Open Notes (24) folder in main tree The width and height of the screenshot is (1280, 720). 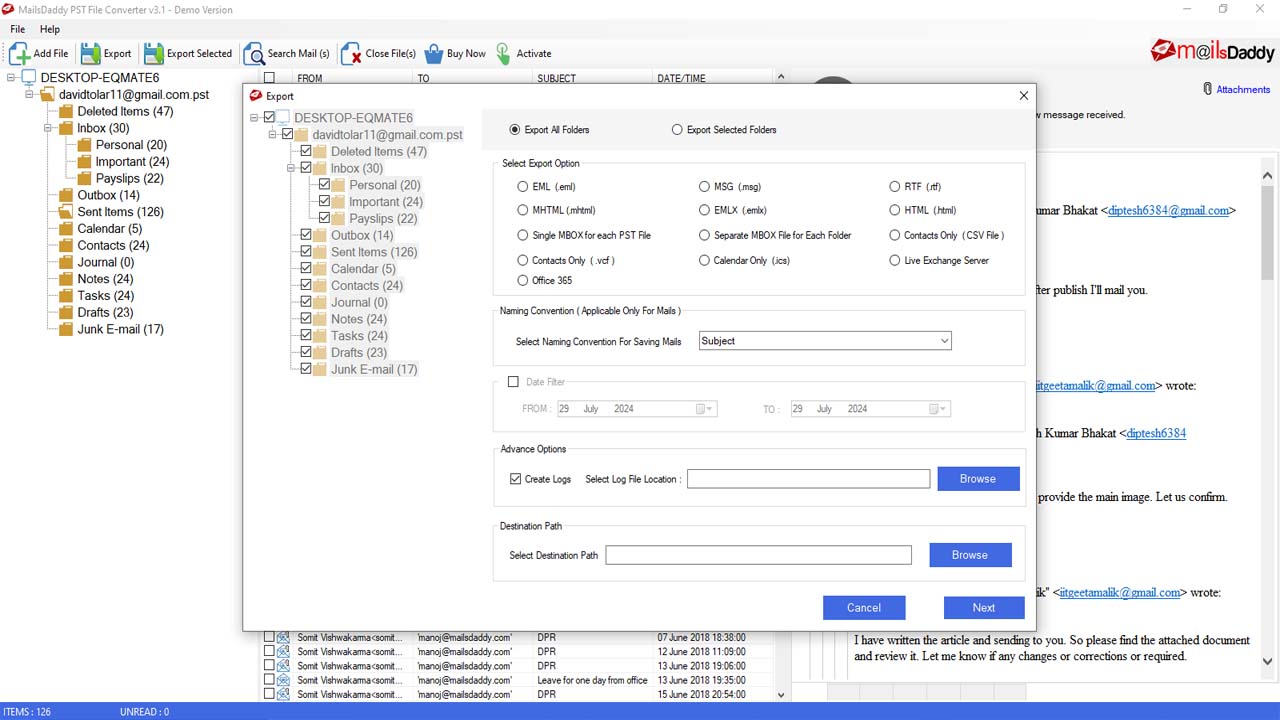105,279
